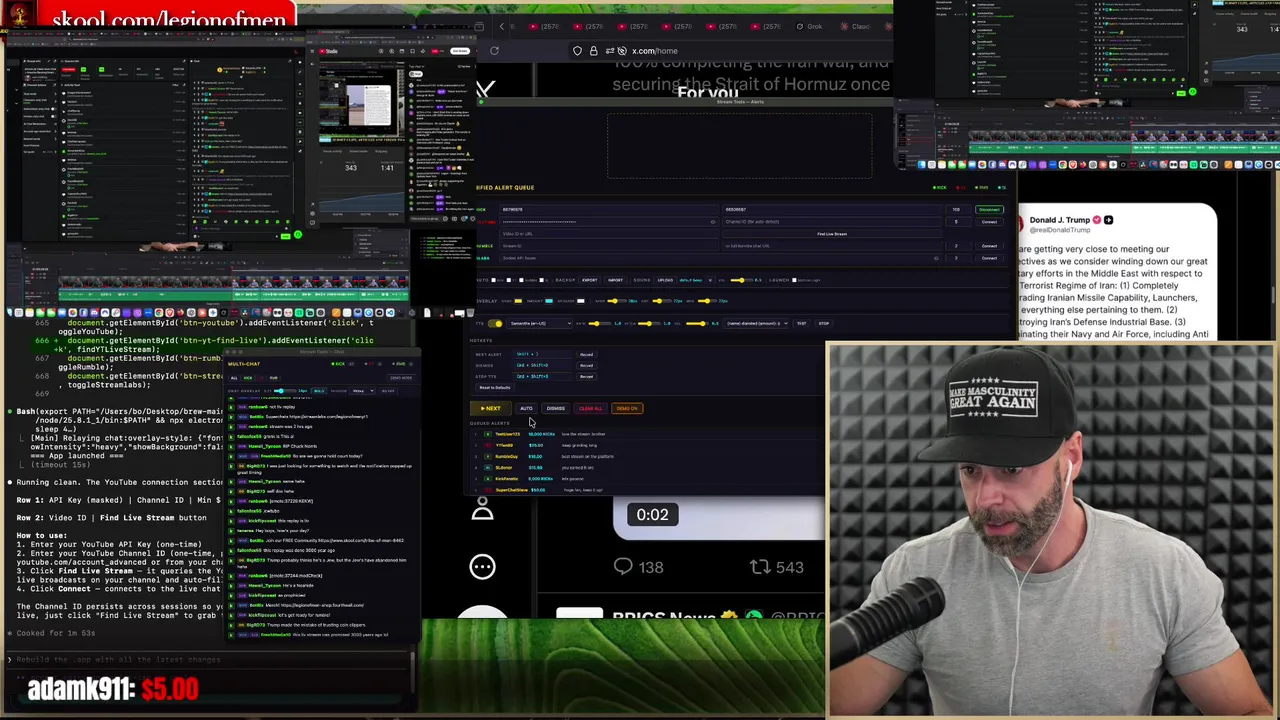
Task: Click the TTS TEST button
Action: tap(802, 323)
